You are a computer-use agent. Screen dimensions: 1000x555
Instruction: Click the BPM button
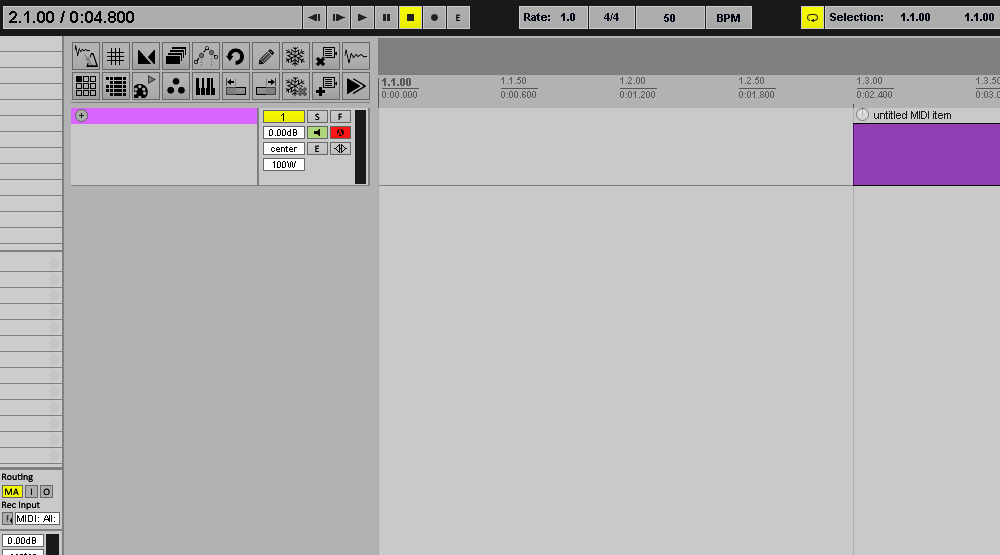(728, 18)
